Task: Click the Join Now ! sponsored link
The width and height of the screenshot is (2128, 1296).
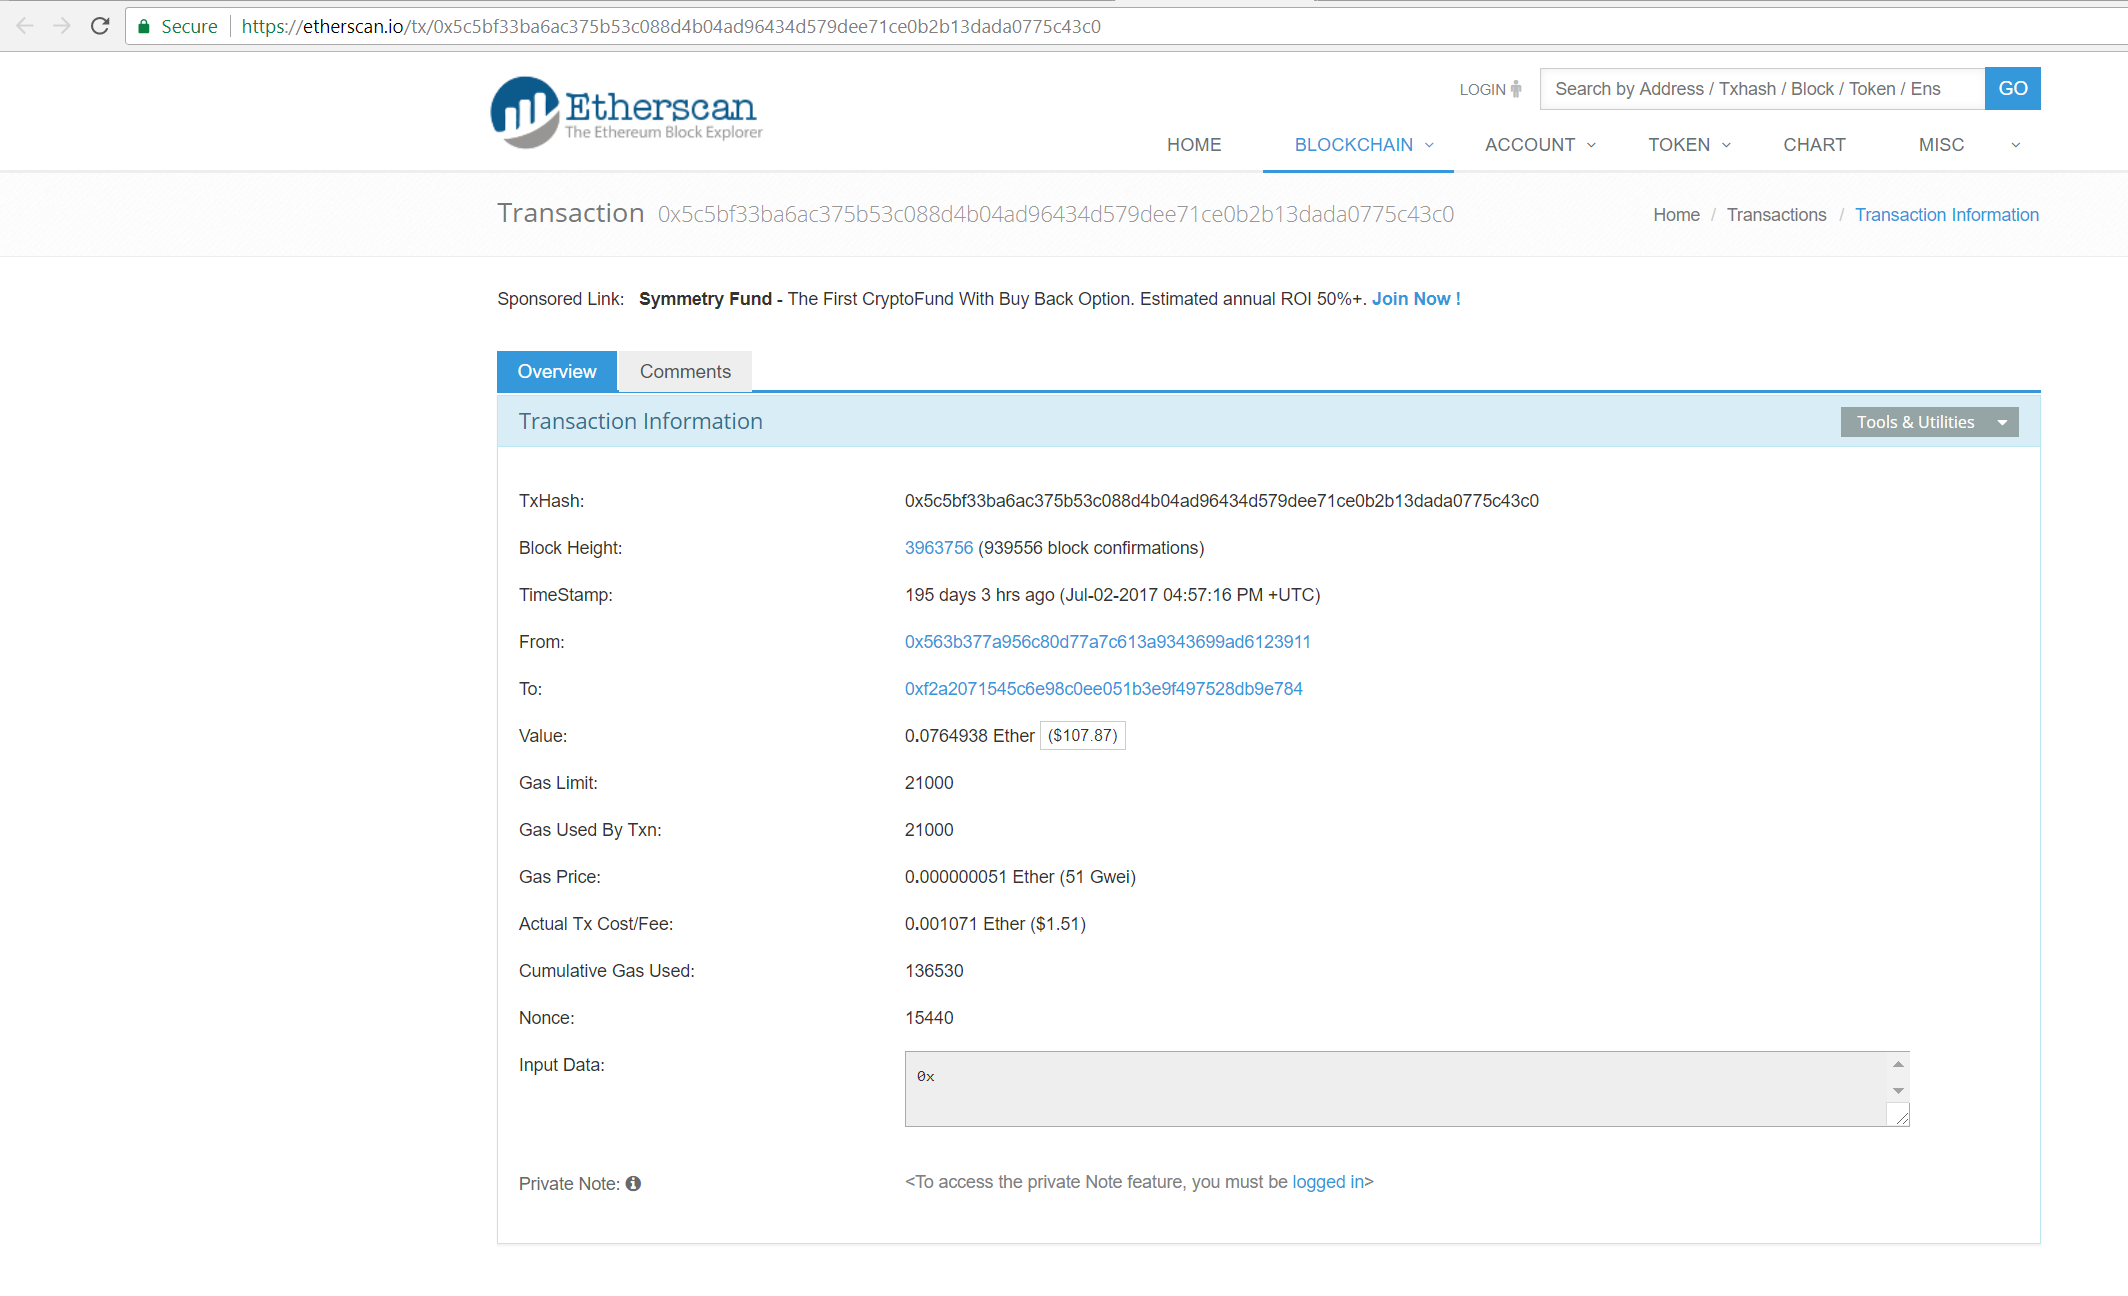Action: [1416, 299]
